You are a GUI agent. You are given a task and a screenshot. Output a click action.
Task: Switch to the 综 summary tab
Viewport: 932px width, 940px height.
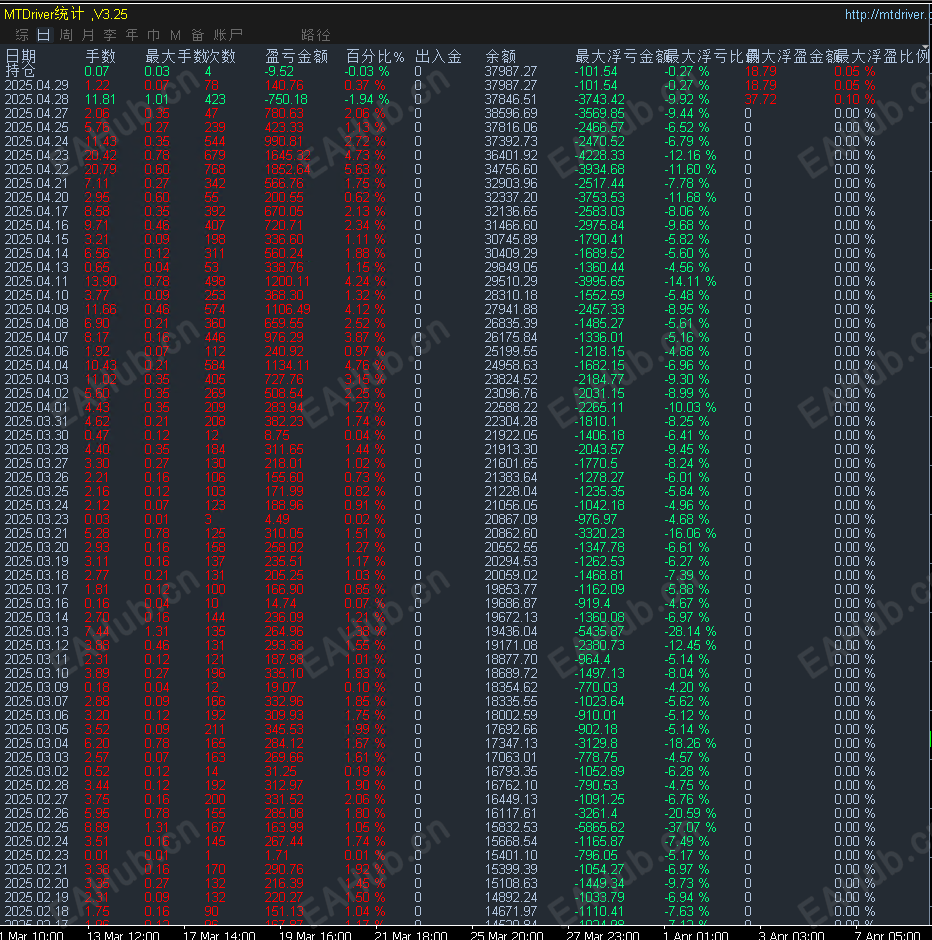tap(22, 35)
